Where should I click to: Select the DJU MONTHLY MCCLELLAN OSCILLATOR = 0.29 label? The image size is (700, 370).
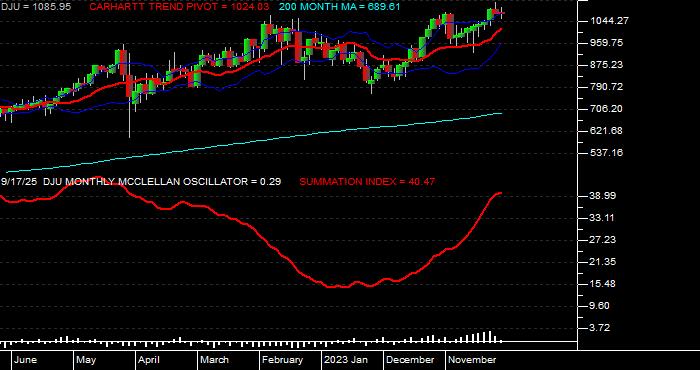[162, 182]
